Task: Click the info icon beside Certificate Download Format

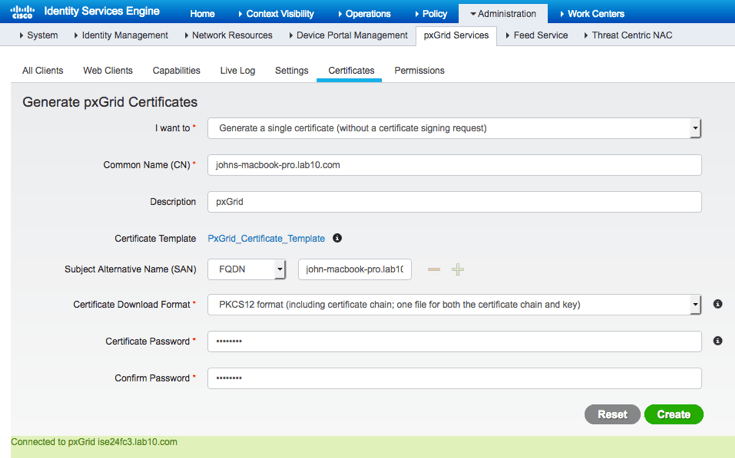Action: coord(718,304)
